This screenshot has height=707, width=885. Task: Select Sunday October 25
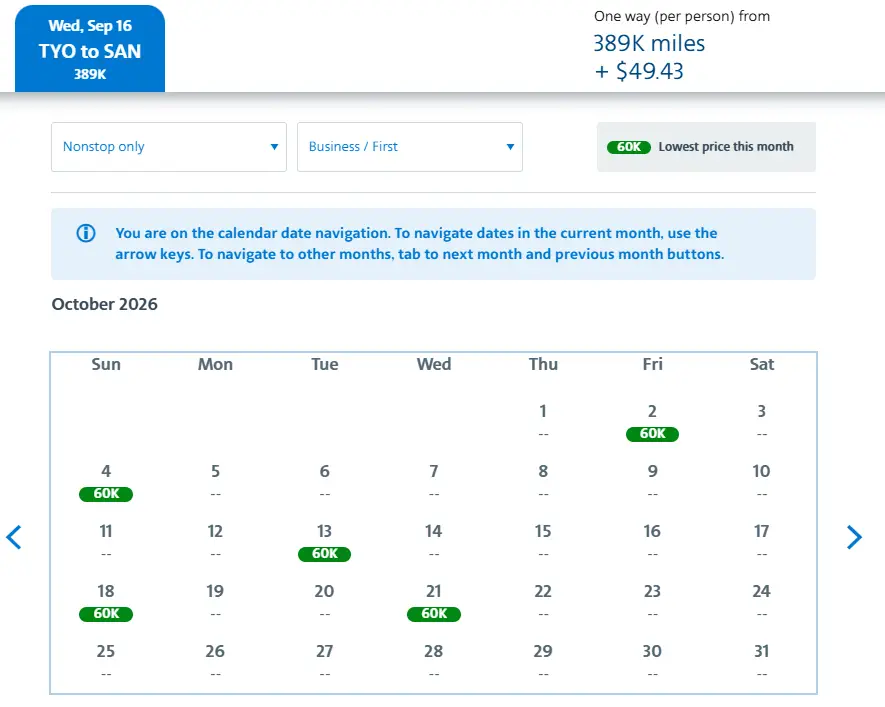(x=106, y=660)
